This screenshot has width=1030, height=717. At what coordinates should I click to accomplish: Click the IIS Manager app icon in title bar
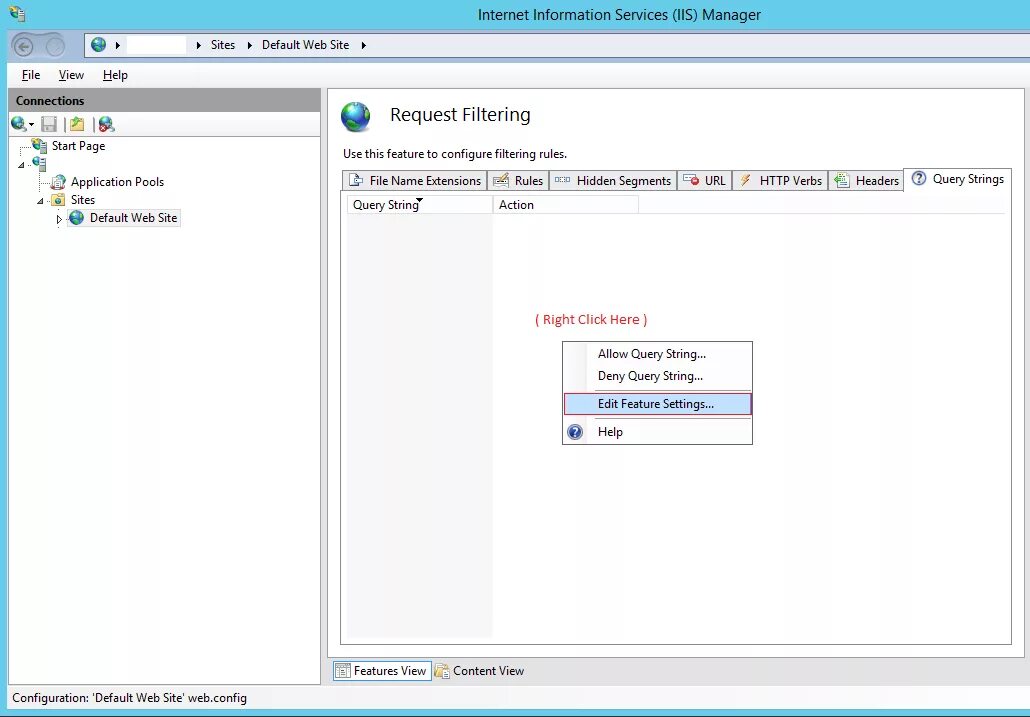18,14
